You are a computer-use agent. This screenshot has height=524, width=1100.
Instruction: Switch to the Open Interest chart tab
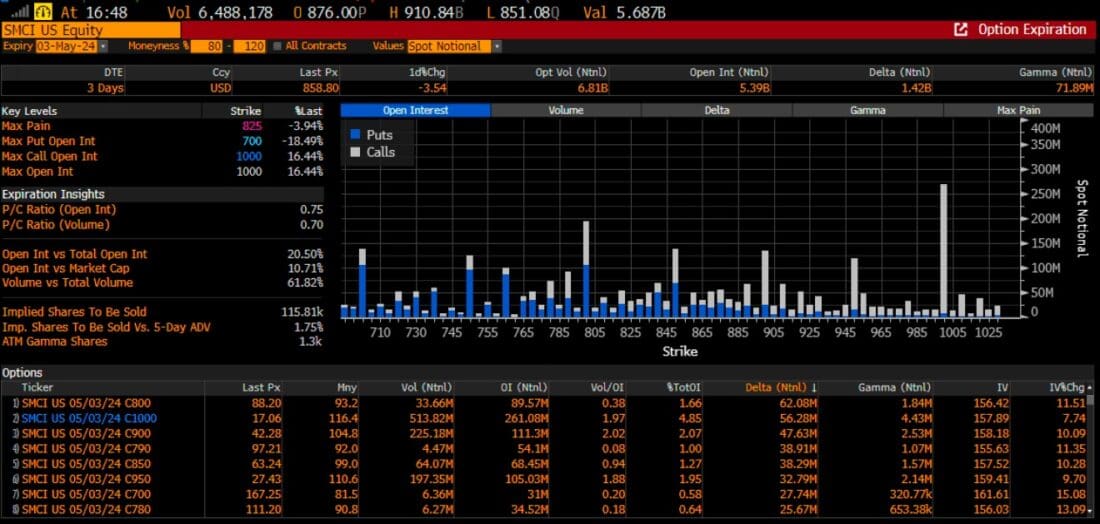tap(415, 110)
